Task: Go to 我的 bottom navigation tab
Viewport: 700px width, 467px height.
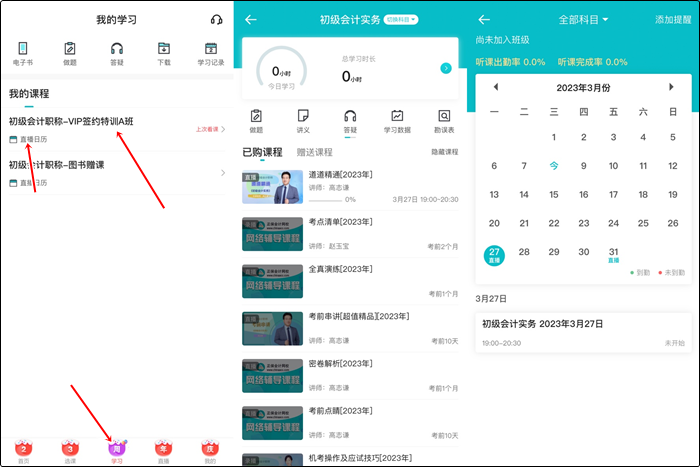Action: pos(210,452)
